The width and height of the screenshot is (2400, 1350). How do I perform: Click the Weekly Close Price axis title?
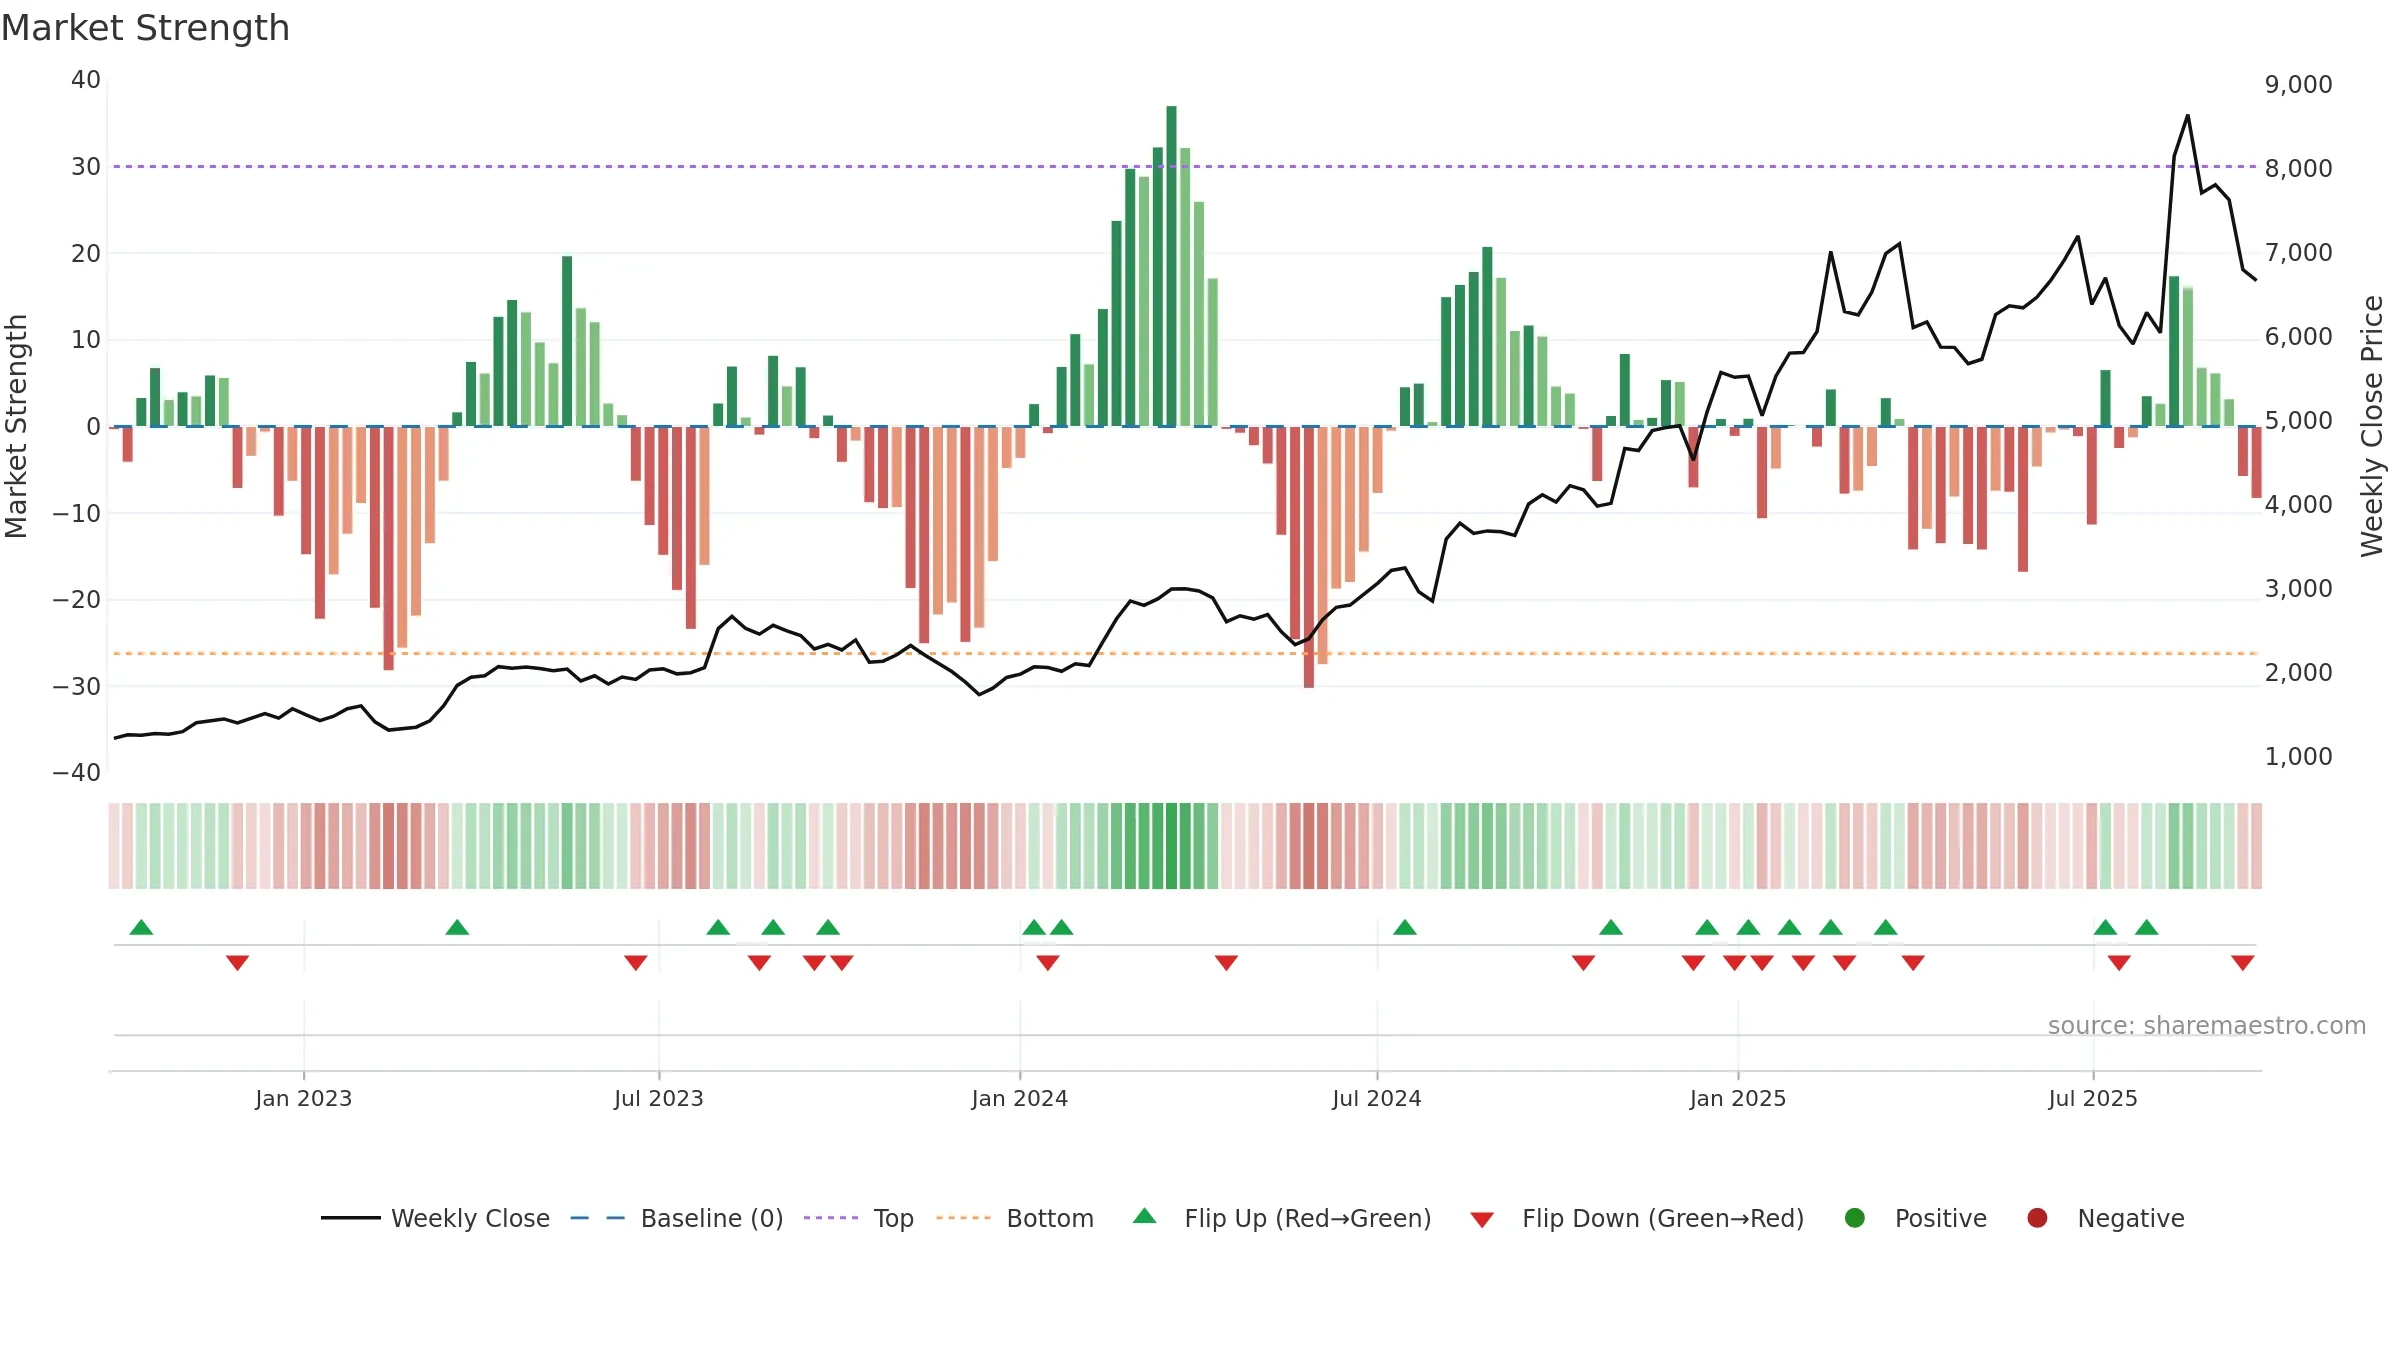point(2372,426)
